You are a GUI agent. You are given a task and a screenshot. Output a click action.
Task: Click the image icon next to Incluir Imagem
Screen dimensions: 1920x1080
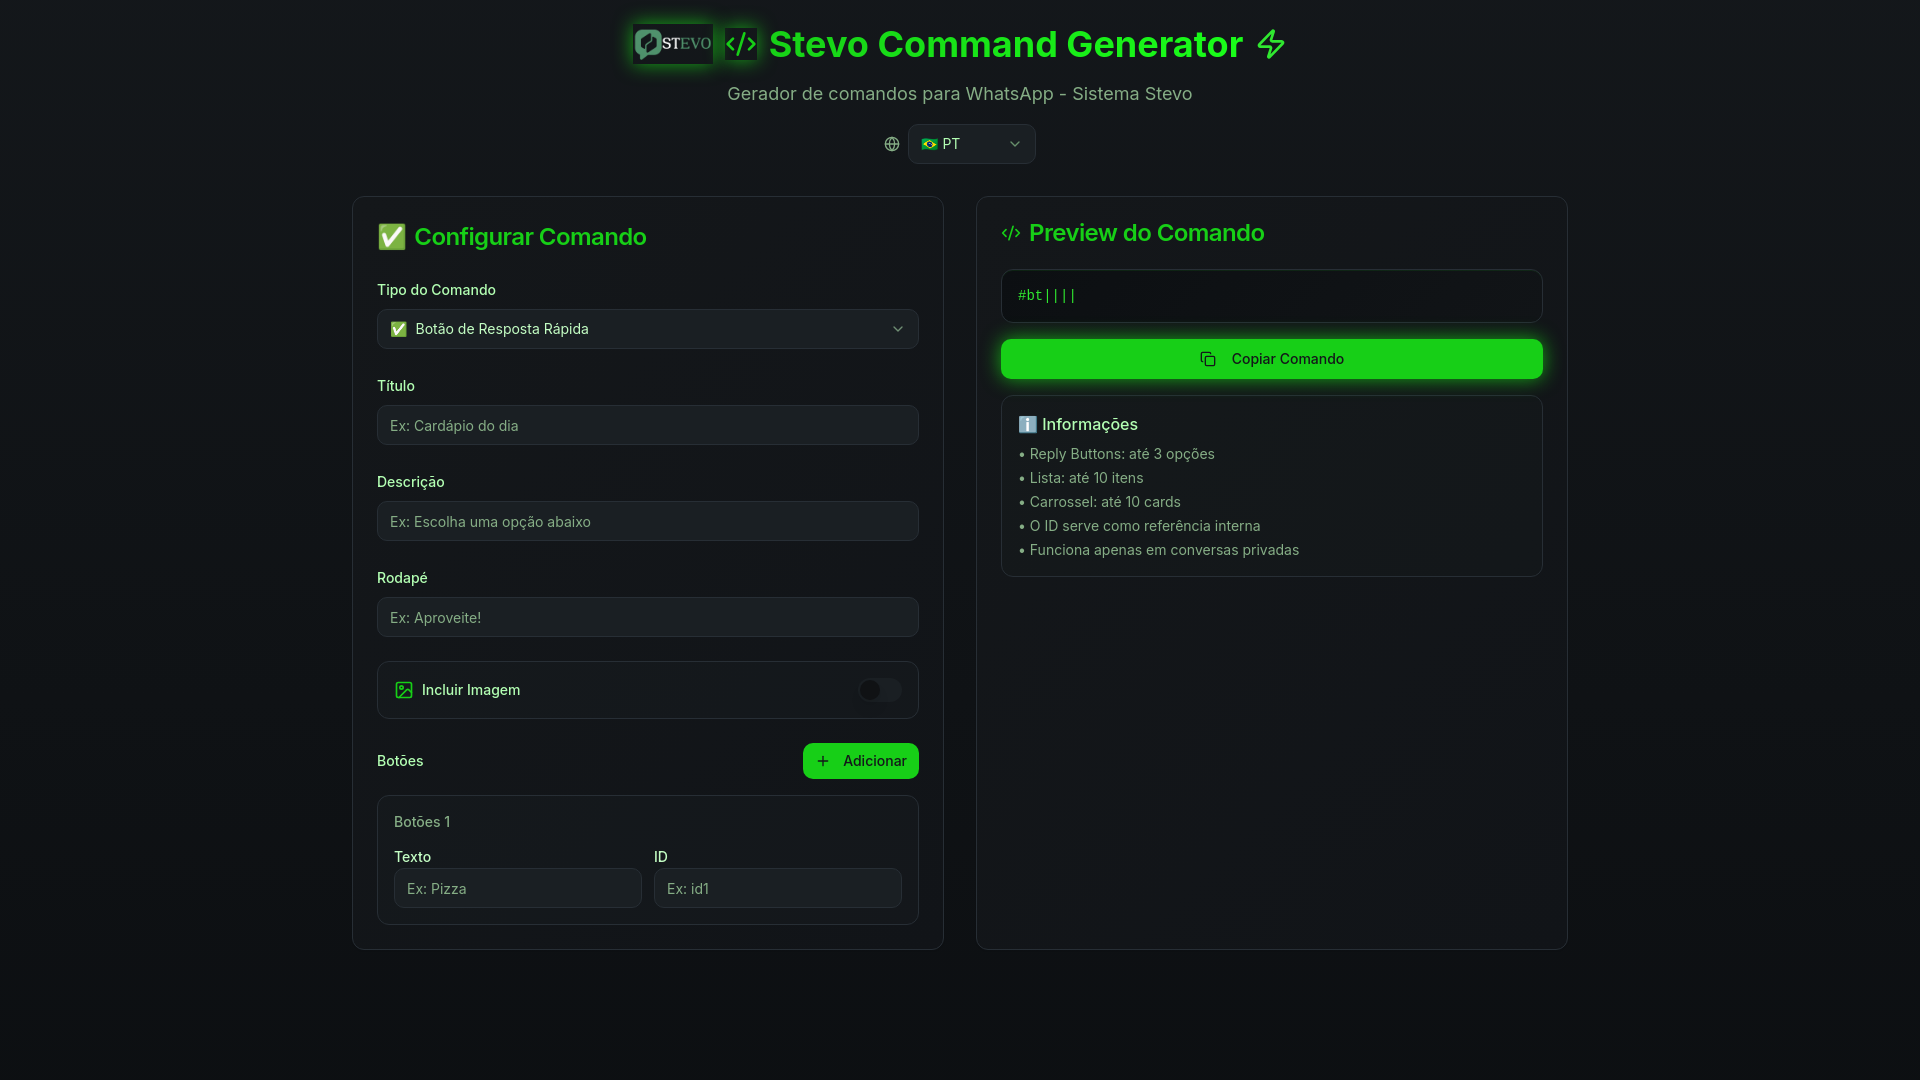point(404,690)
